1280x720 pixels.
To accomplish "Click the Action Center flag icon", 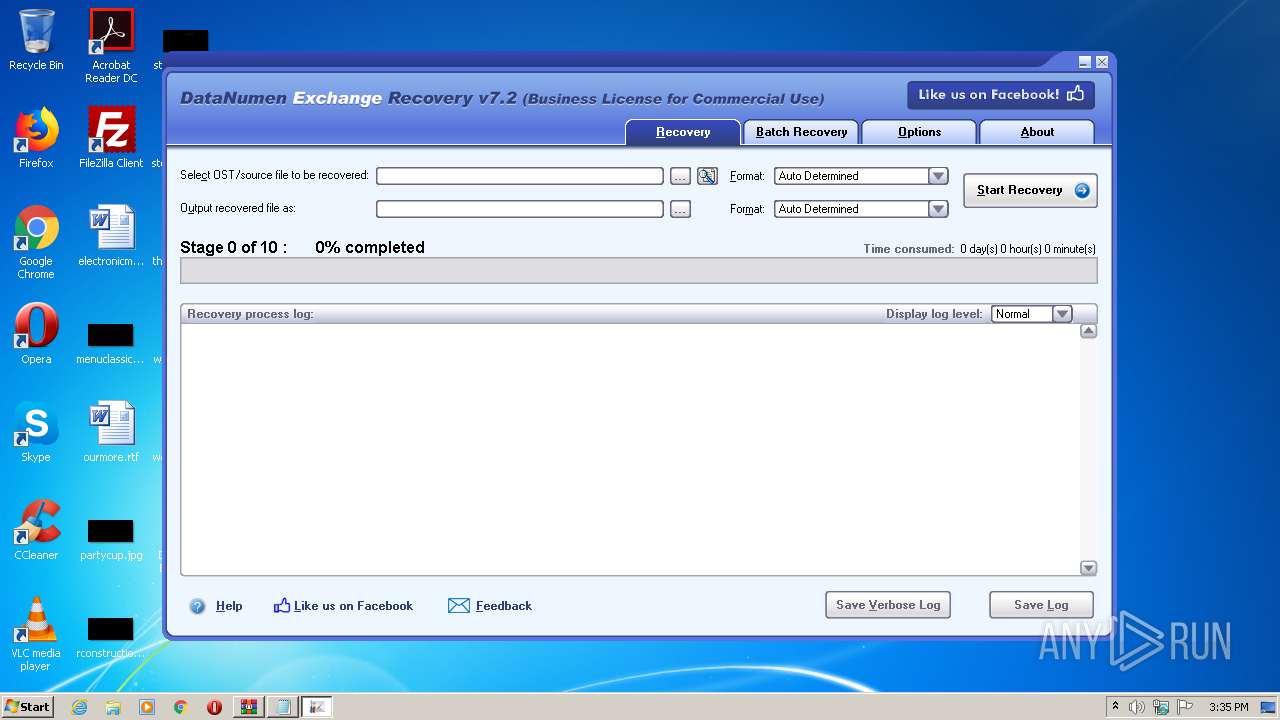I will (1185, 707).
